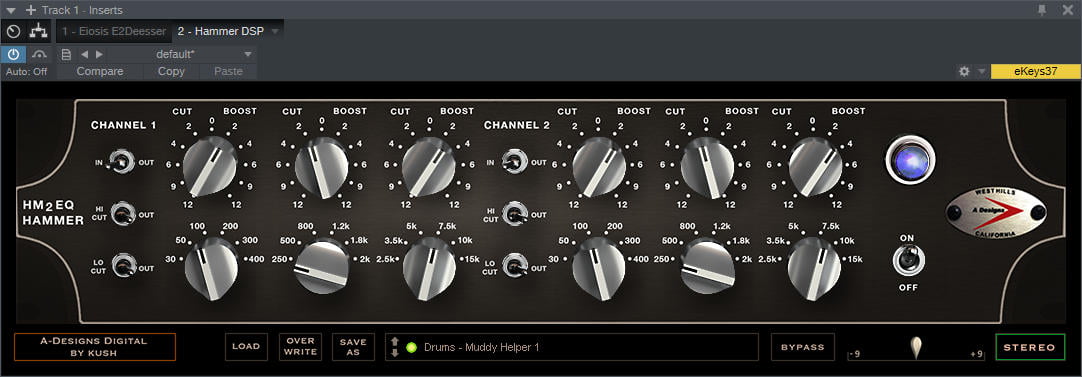Image resolution: width=1082 pixels, height=377 pixels.
Task: Click Channel 2 low band gain knob
Action: tap(598, 166)
